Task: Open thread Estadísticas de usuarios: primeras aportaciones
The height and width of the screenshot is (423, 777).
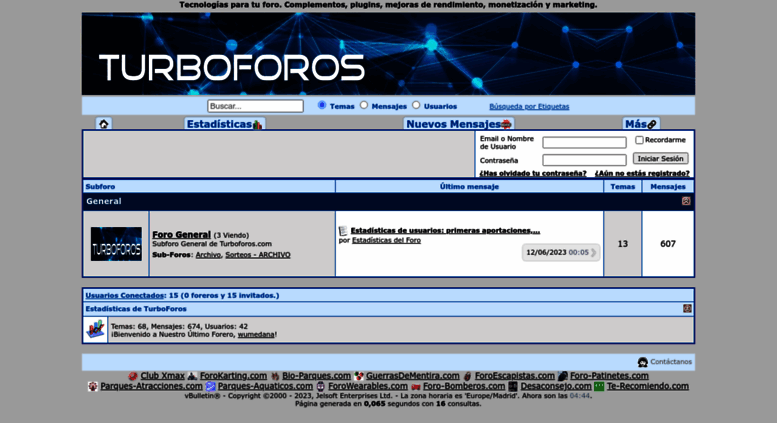Action: (445, 230)
